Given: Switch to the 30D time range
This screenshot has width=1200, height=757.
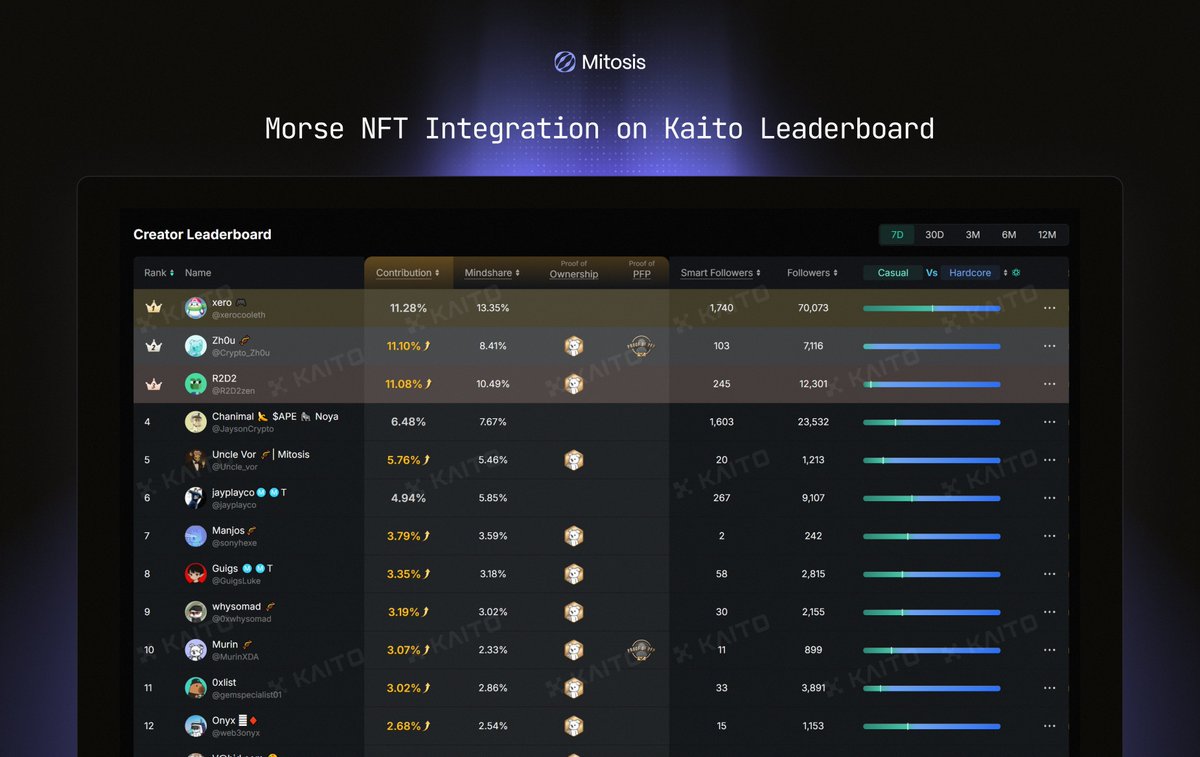Looking at the screenshot, I should 934,235.
